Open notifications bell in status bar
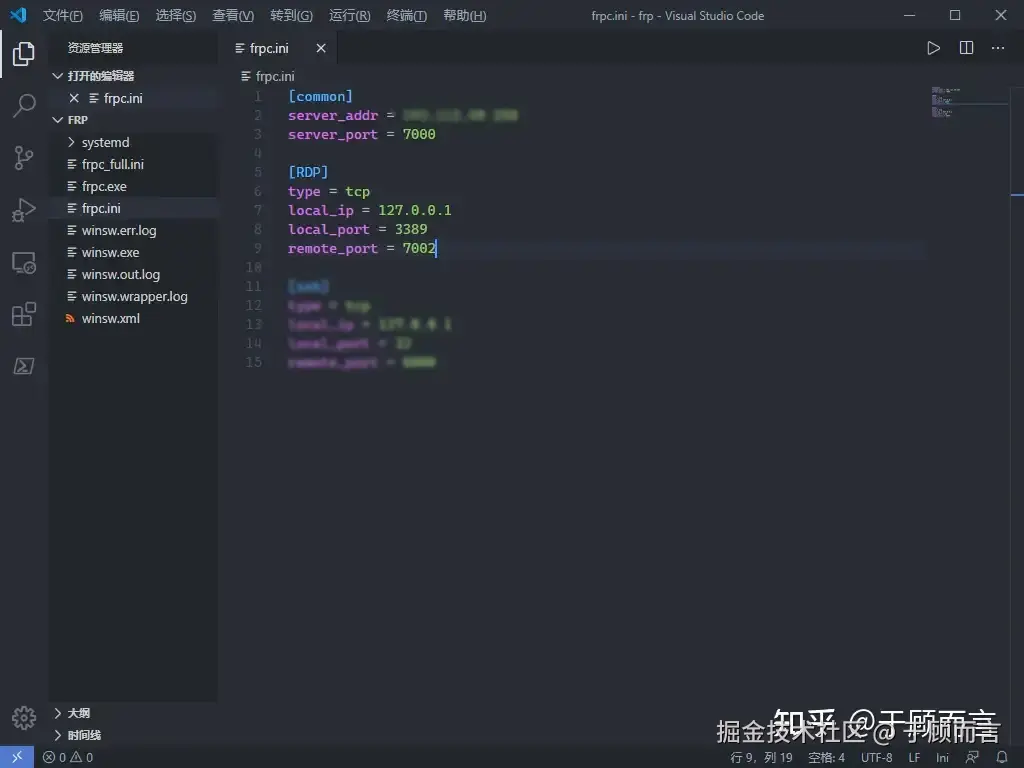The width and height of the screenshot is (1024, 768). click(x=1002, y=757)
